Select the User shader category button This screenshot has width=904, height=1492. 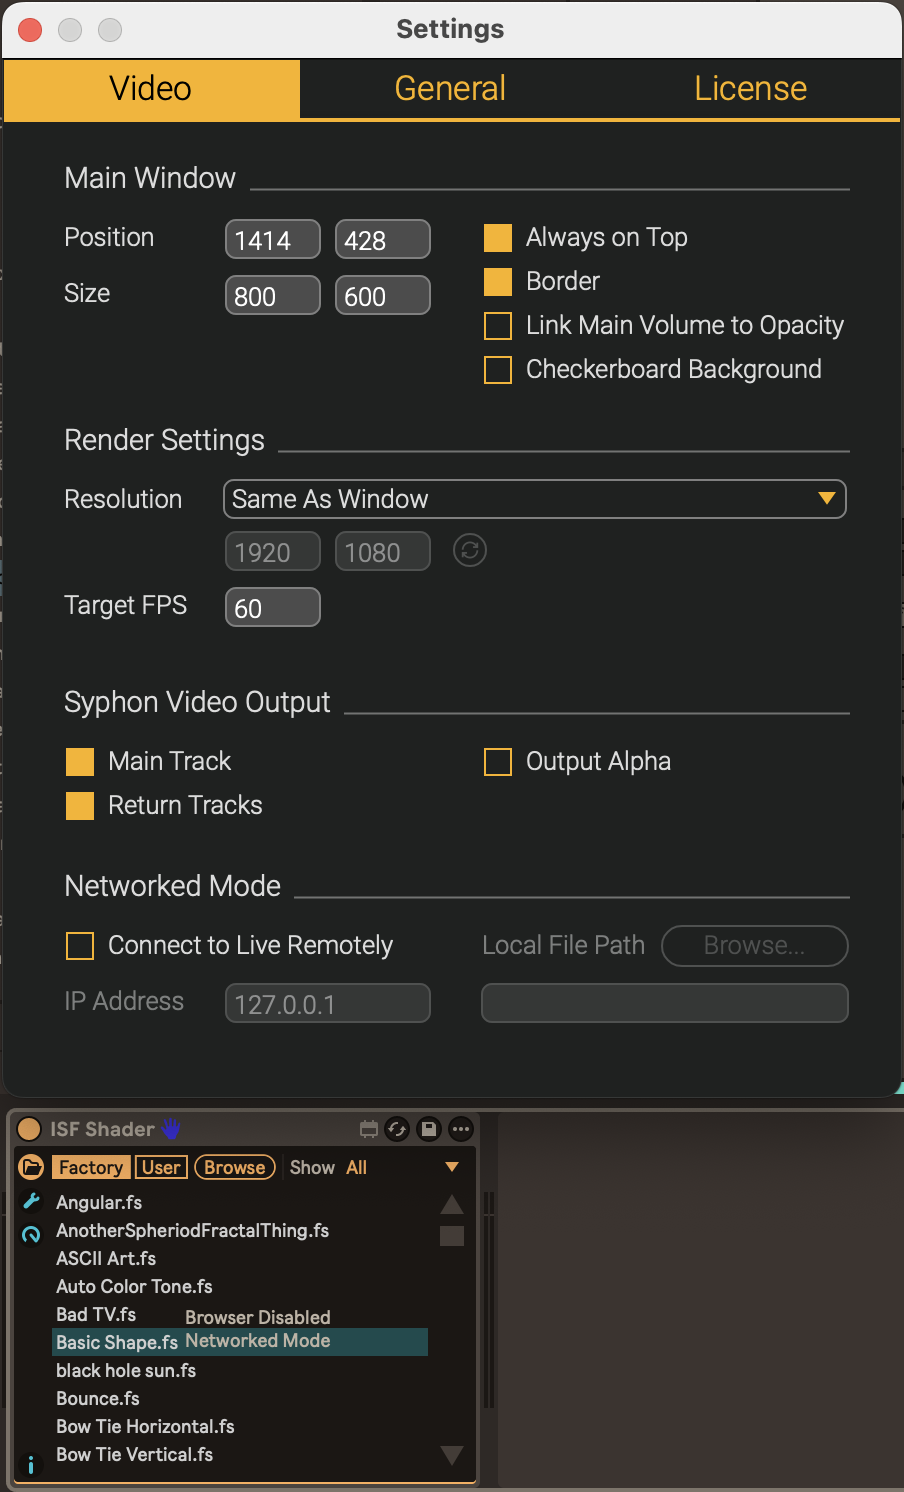(x=161, y=1167)
